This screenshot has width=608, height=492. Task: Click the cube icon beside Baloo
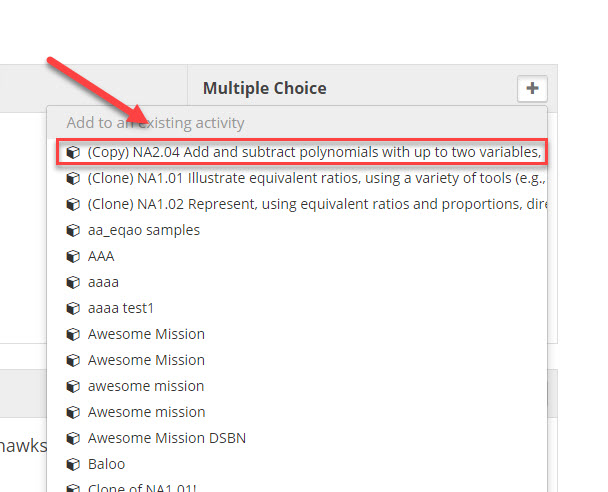(x=73, y=464)
